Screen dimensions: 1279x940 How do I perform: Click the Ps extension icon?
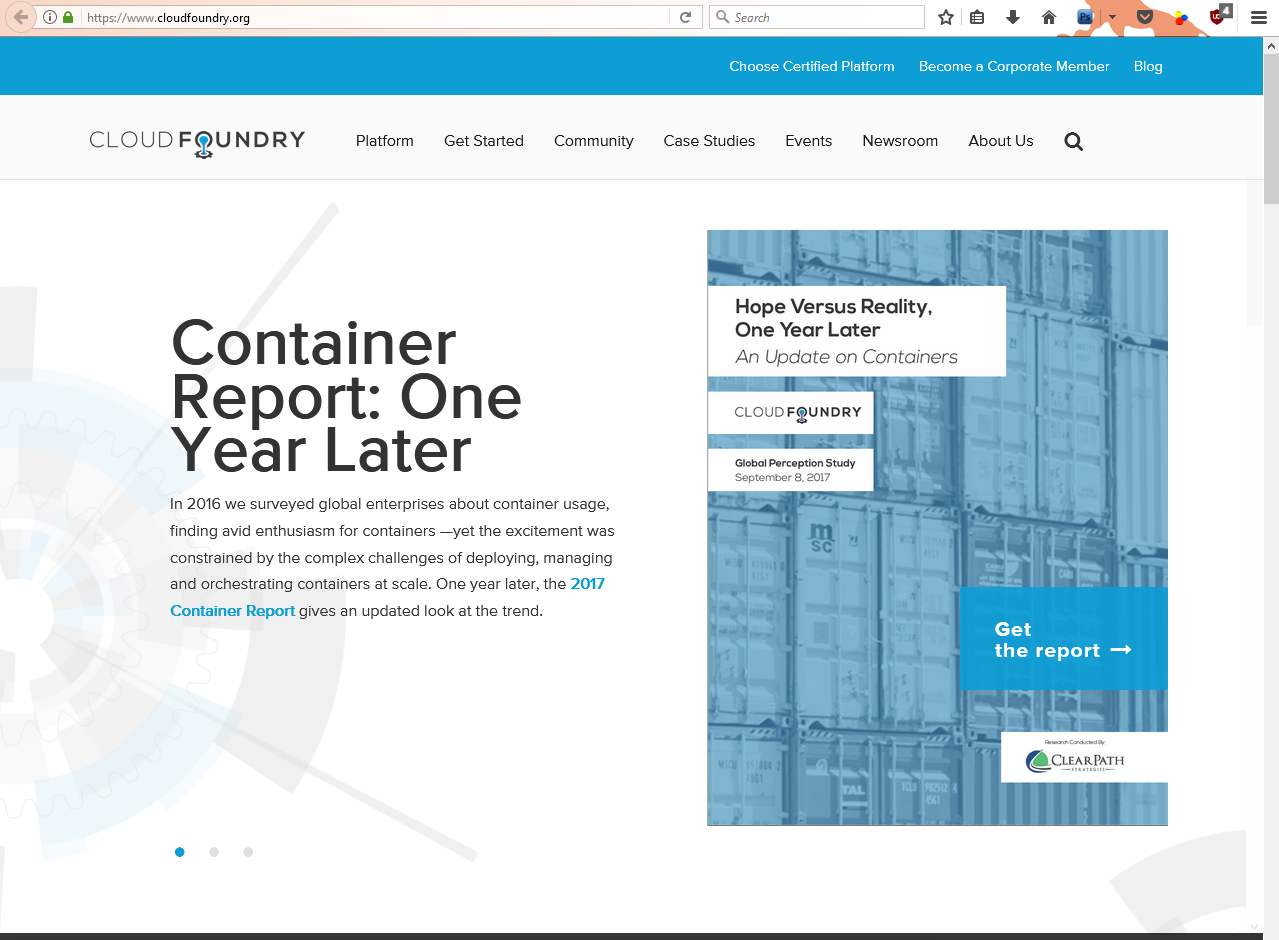tap(1085, 17)
